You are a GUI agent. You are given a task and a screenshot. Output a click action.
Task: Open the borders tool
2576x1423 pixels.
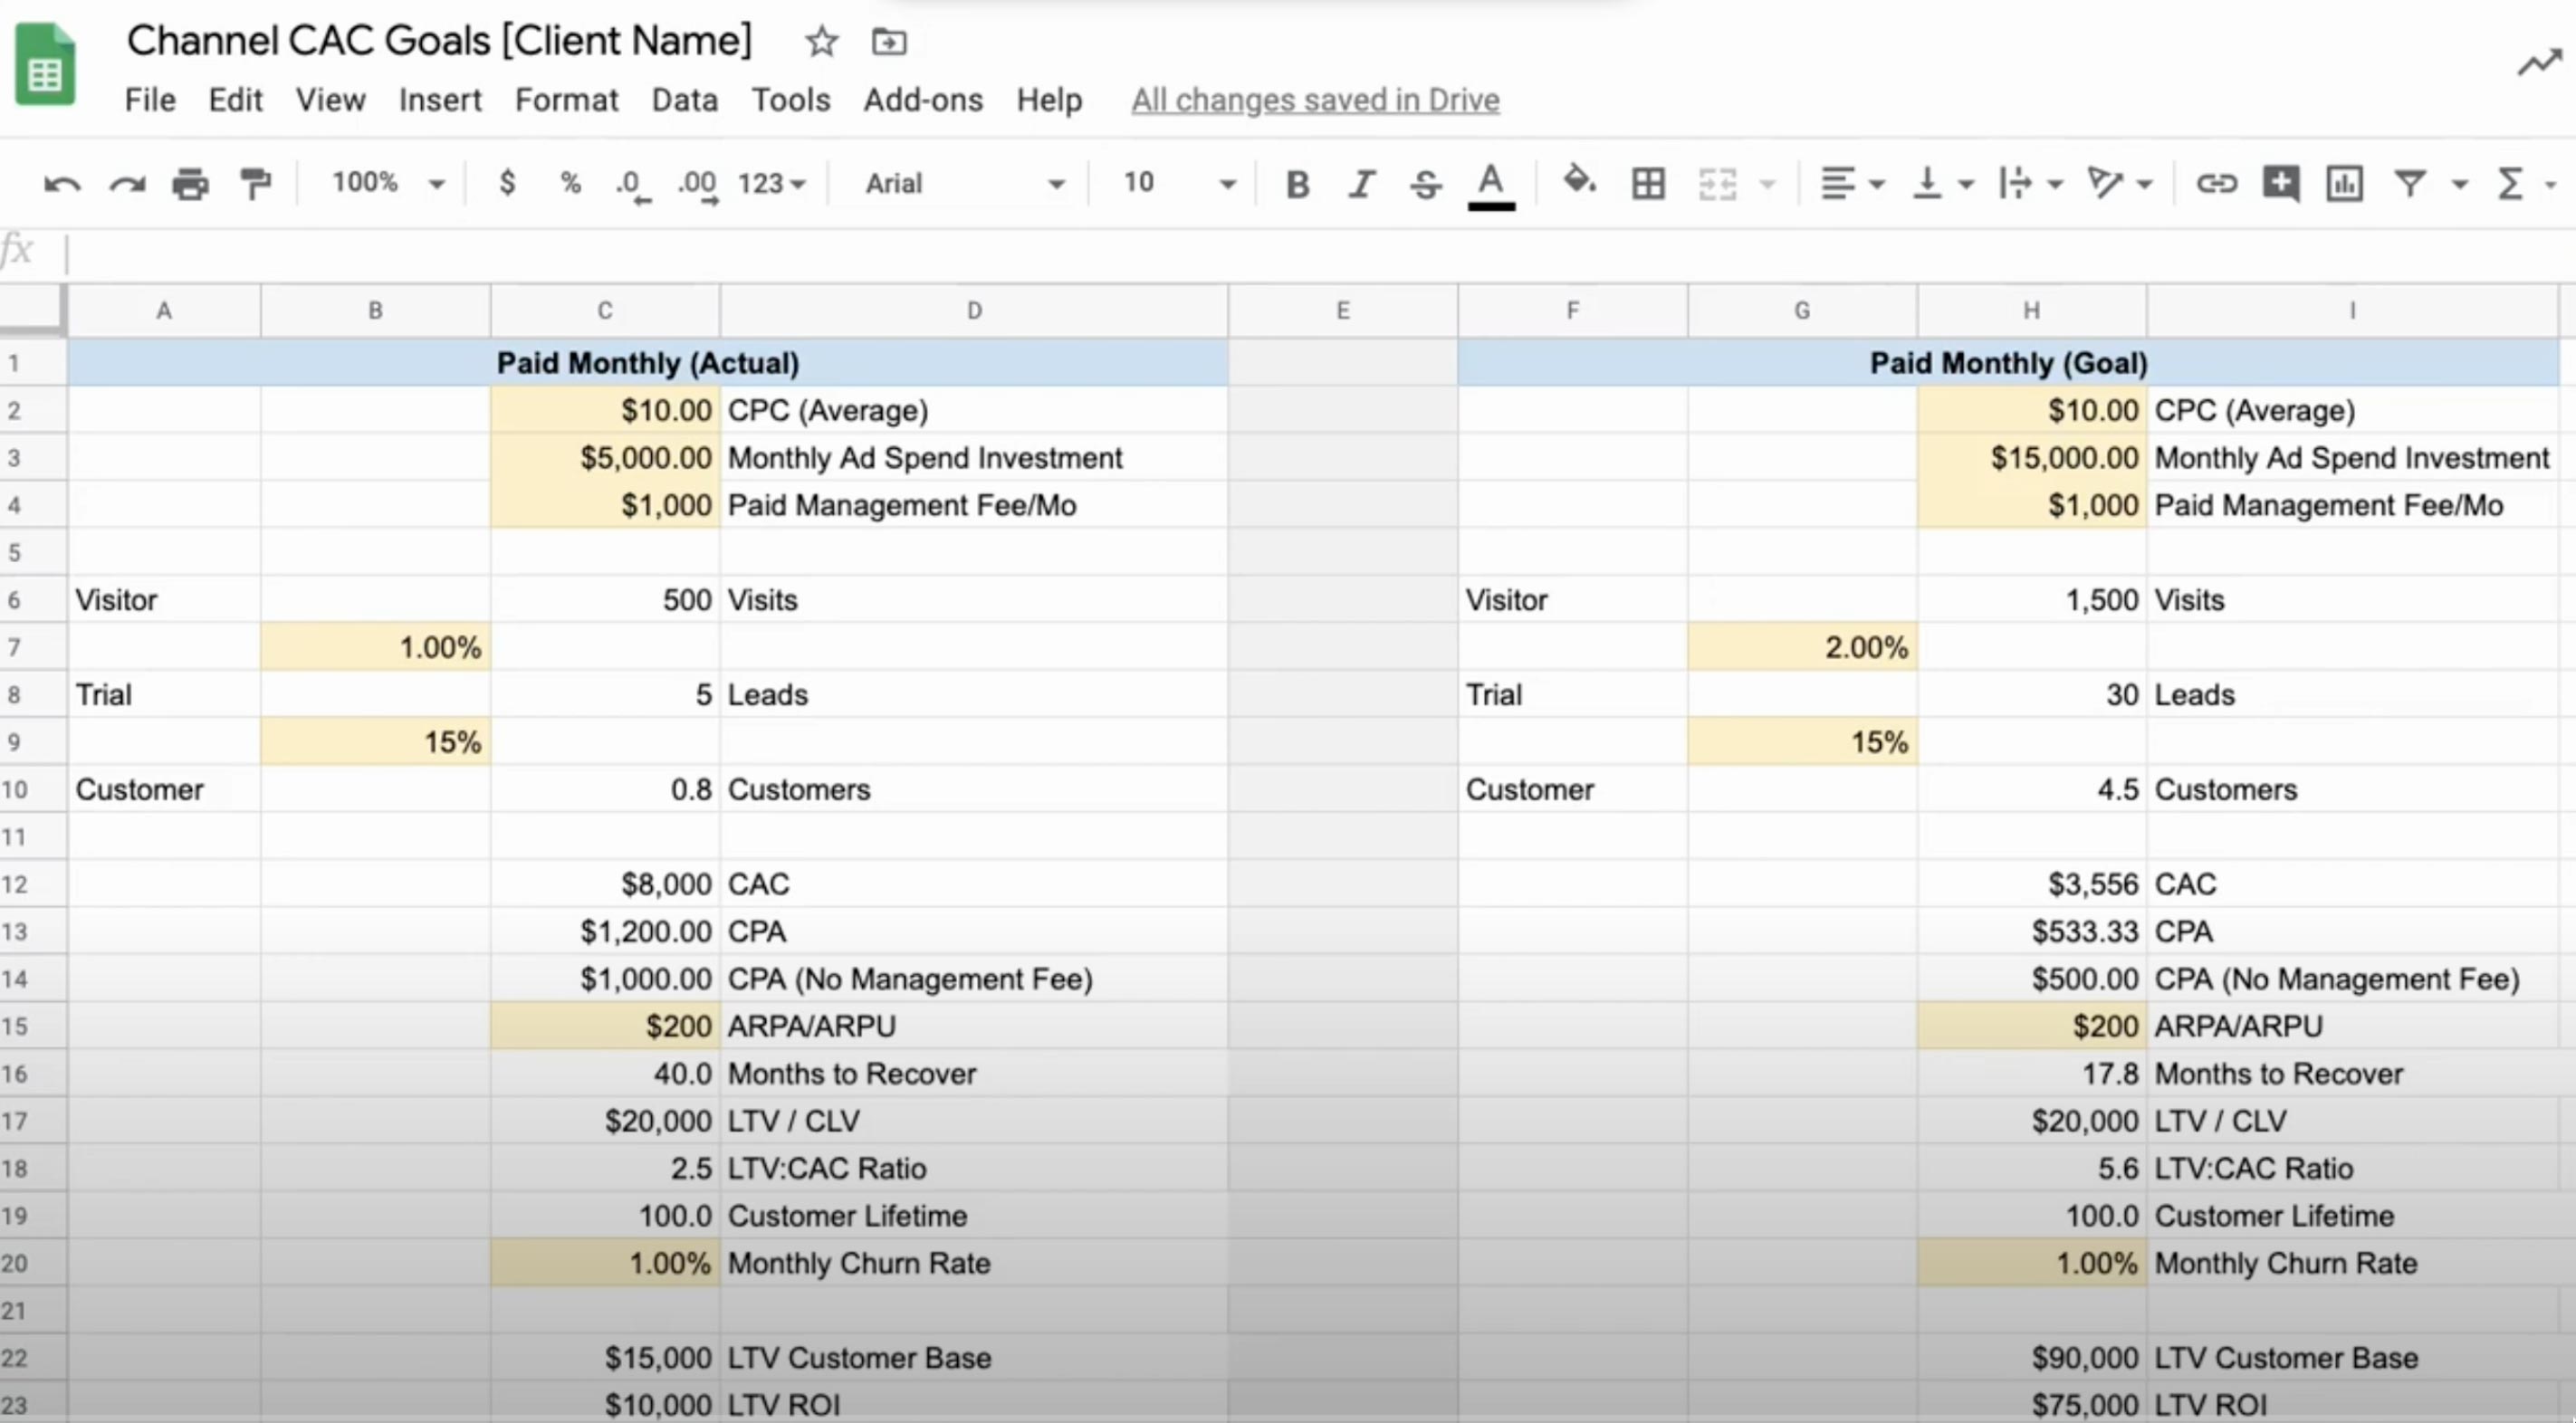coord(1648,184)
